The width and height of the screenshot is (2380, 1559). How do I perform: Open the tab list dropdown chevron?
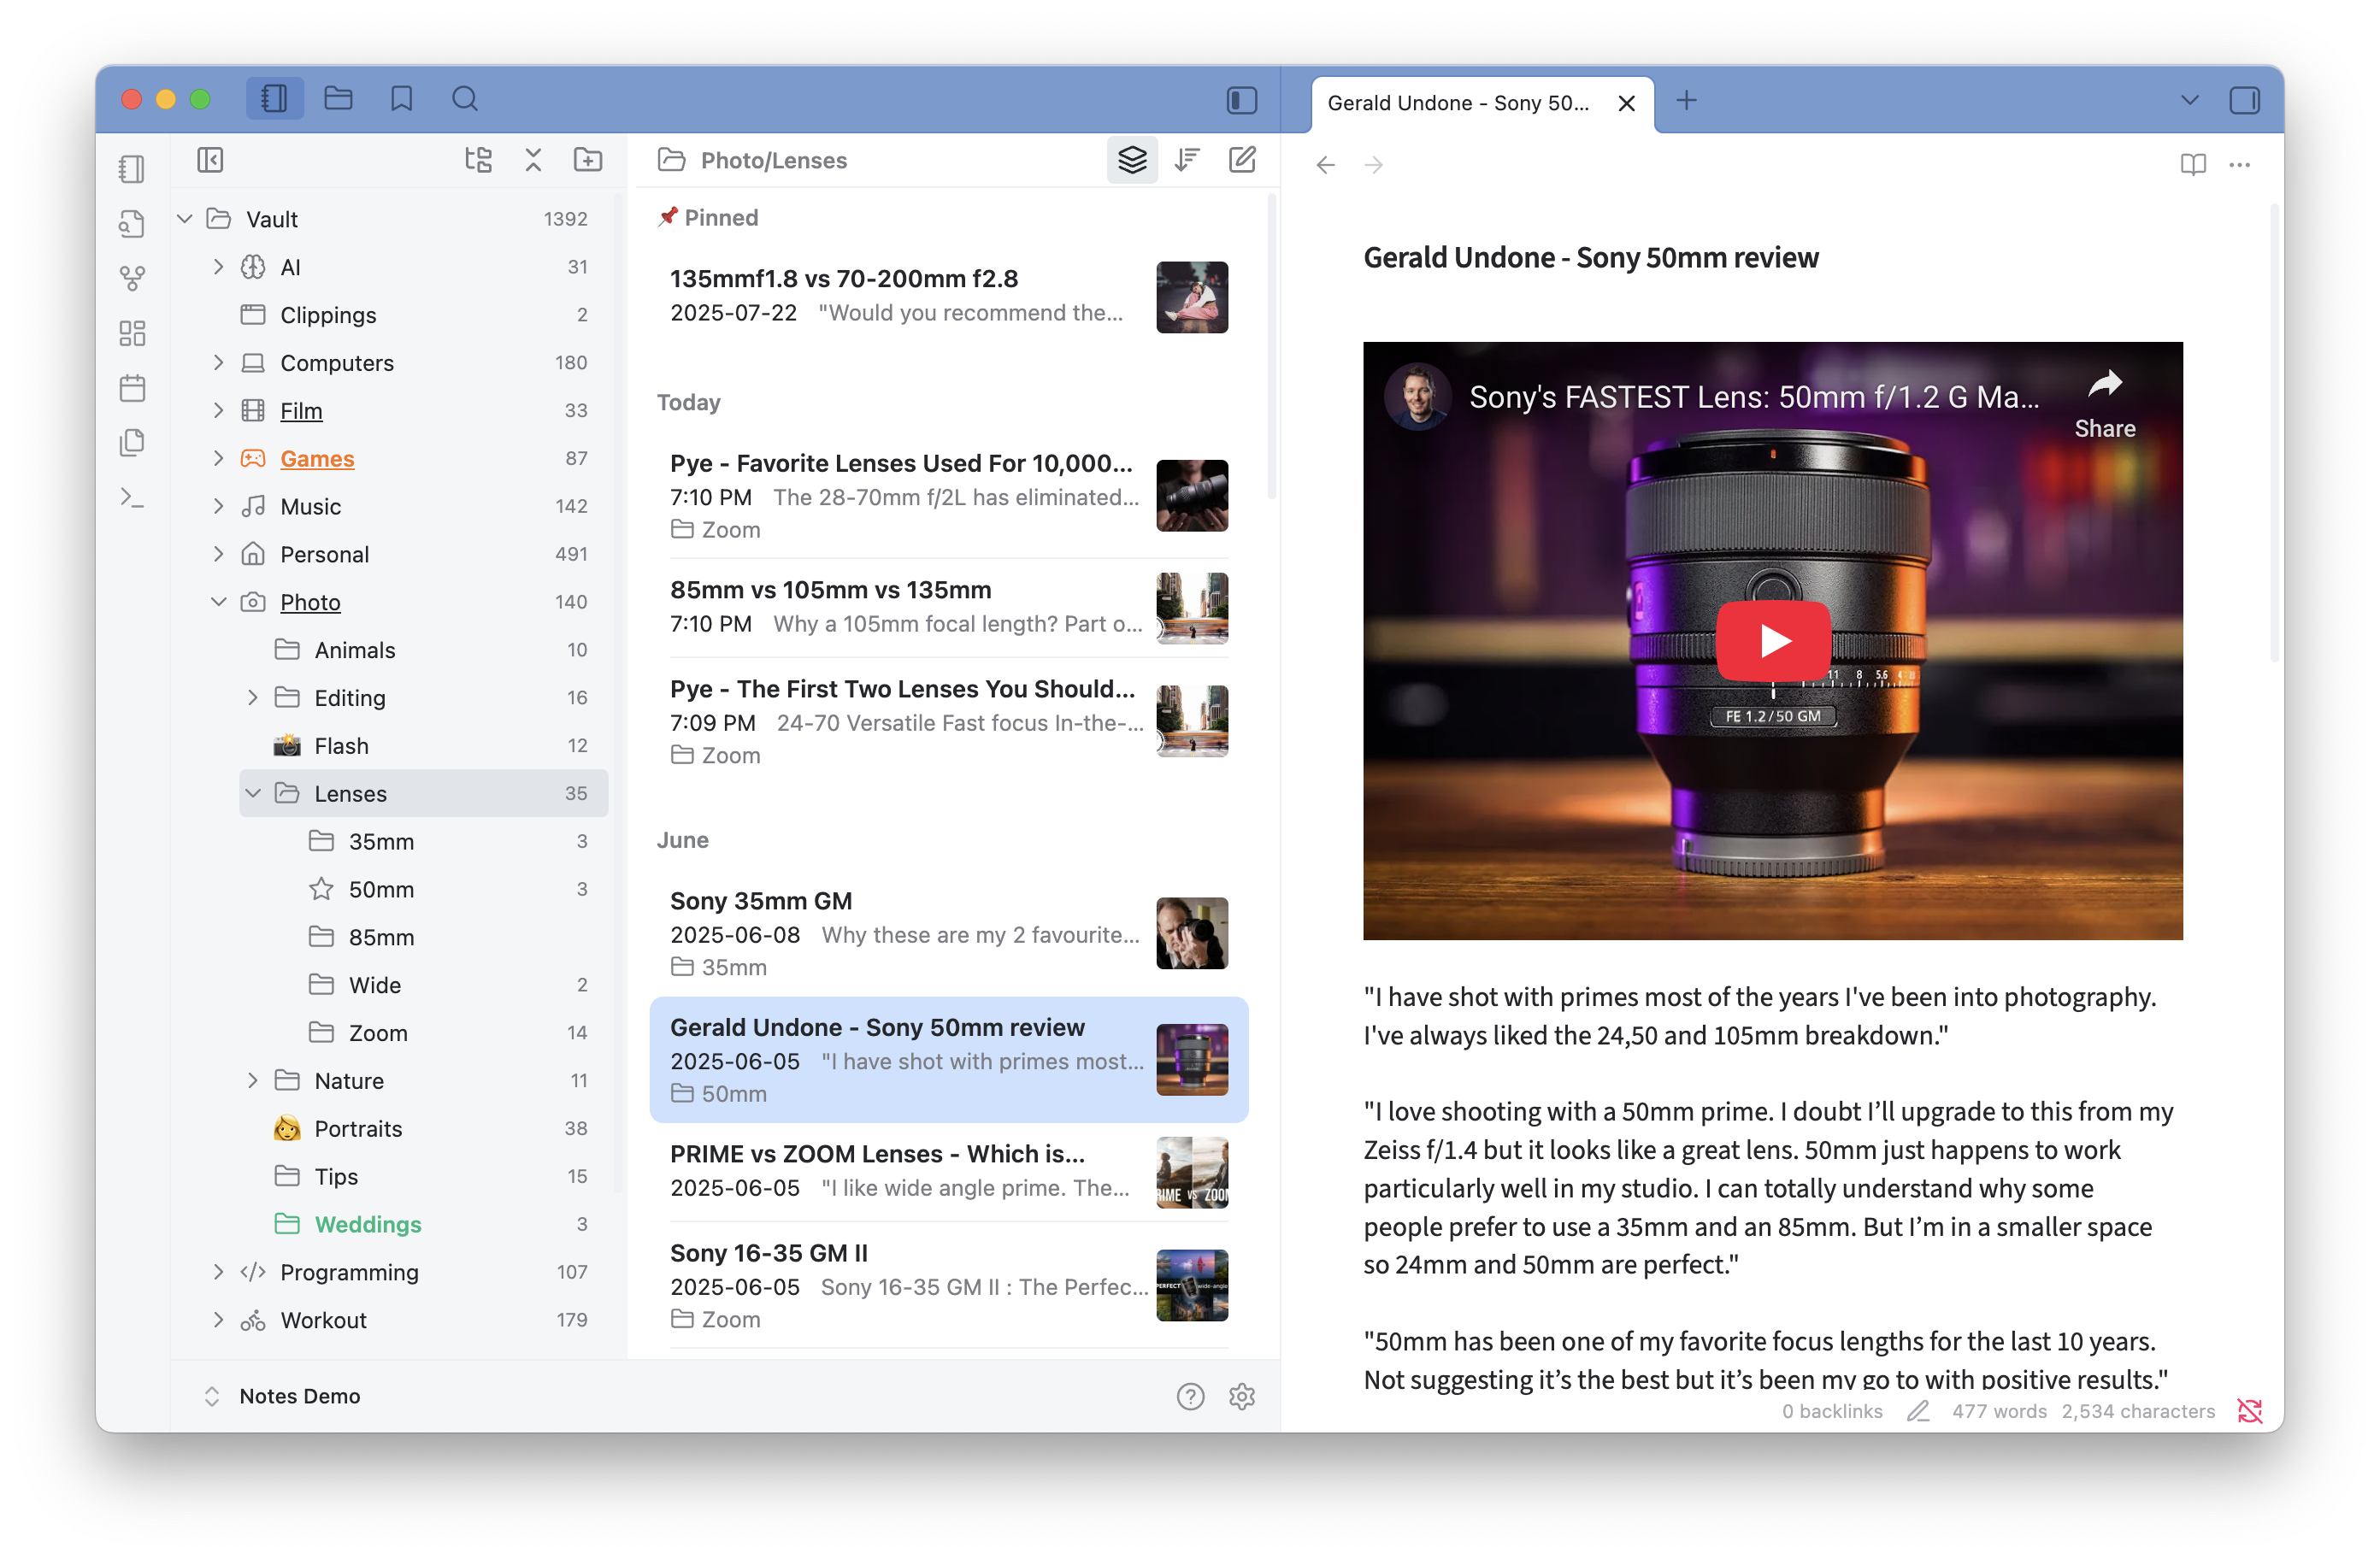(x=2189, y=100)
